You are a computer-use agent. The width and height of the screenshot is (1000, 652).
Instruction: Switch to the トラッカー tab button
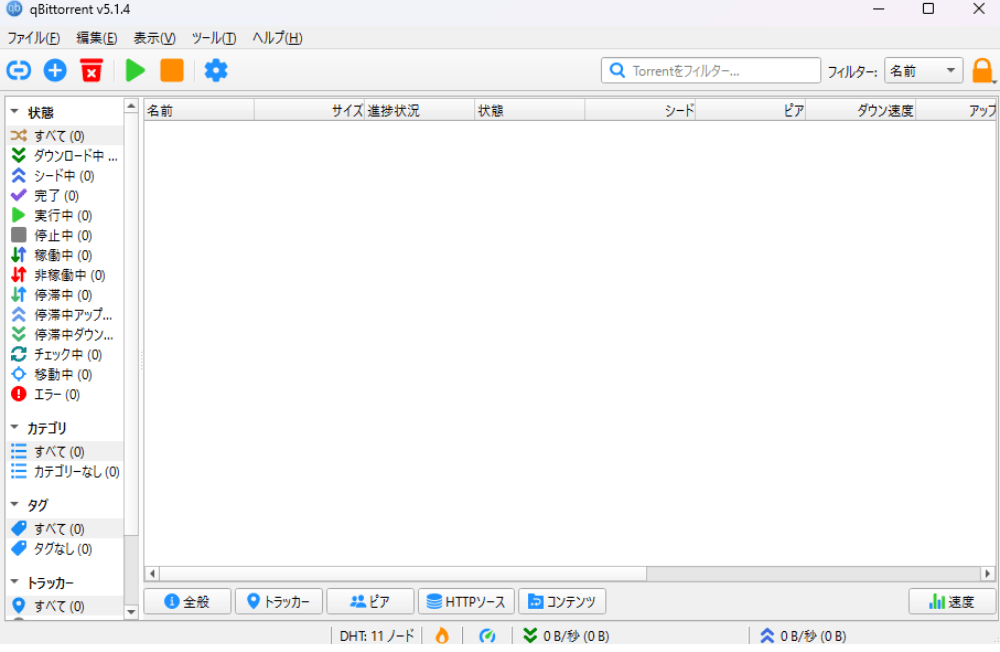[278, 601]
